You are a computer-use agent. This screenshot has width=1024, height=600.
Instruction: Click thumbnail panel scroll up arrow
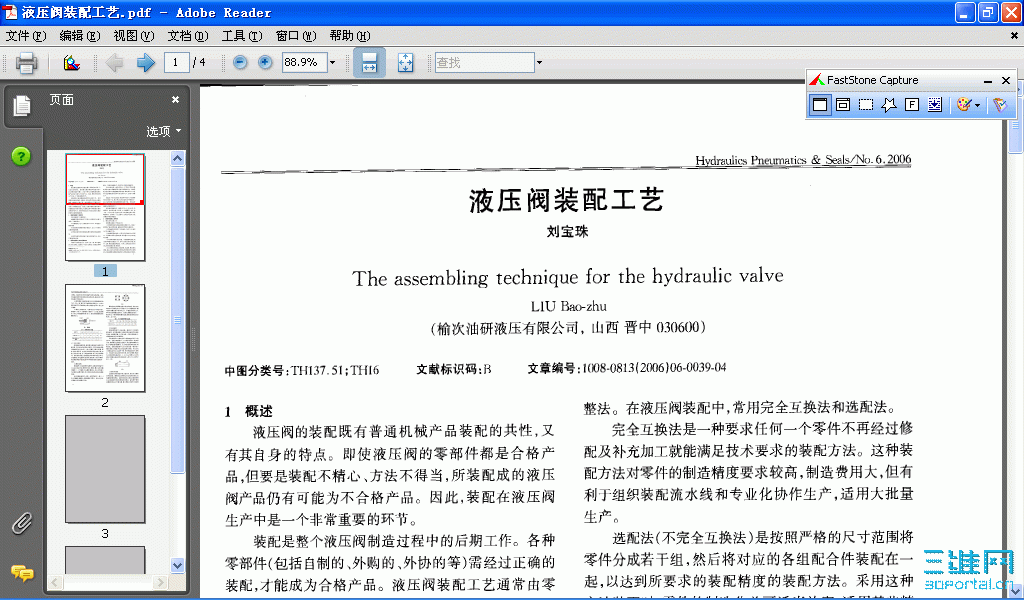coord(178,158)
